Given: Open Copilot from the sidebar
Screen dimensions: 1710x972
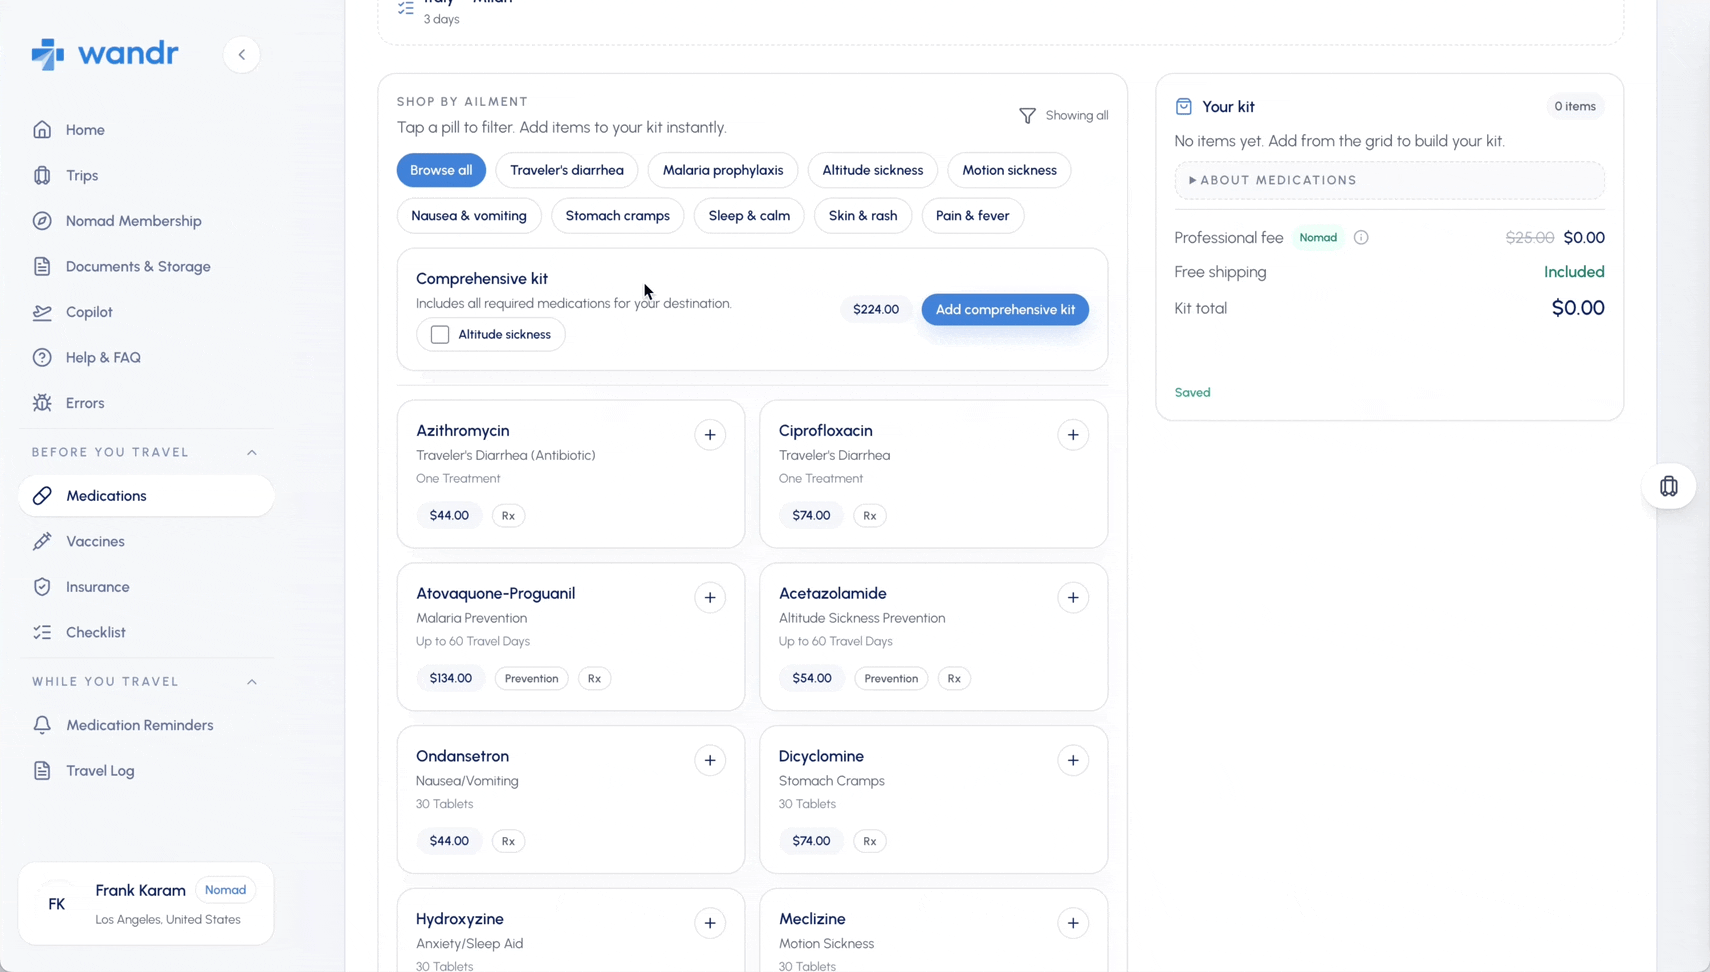Looking at the screenshot, I should 90,311.
